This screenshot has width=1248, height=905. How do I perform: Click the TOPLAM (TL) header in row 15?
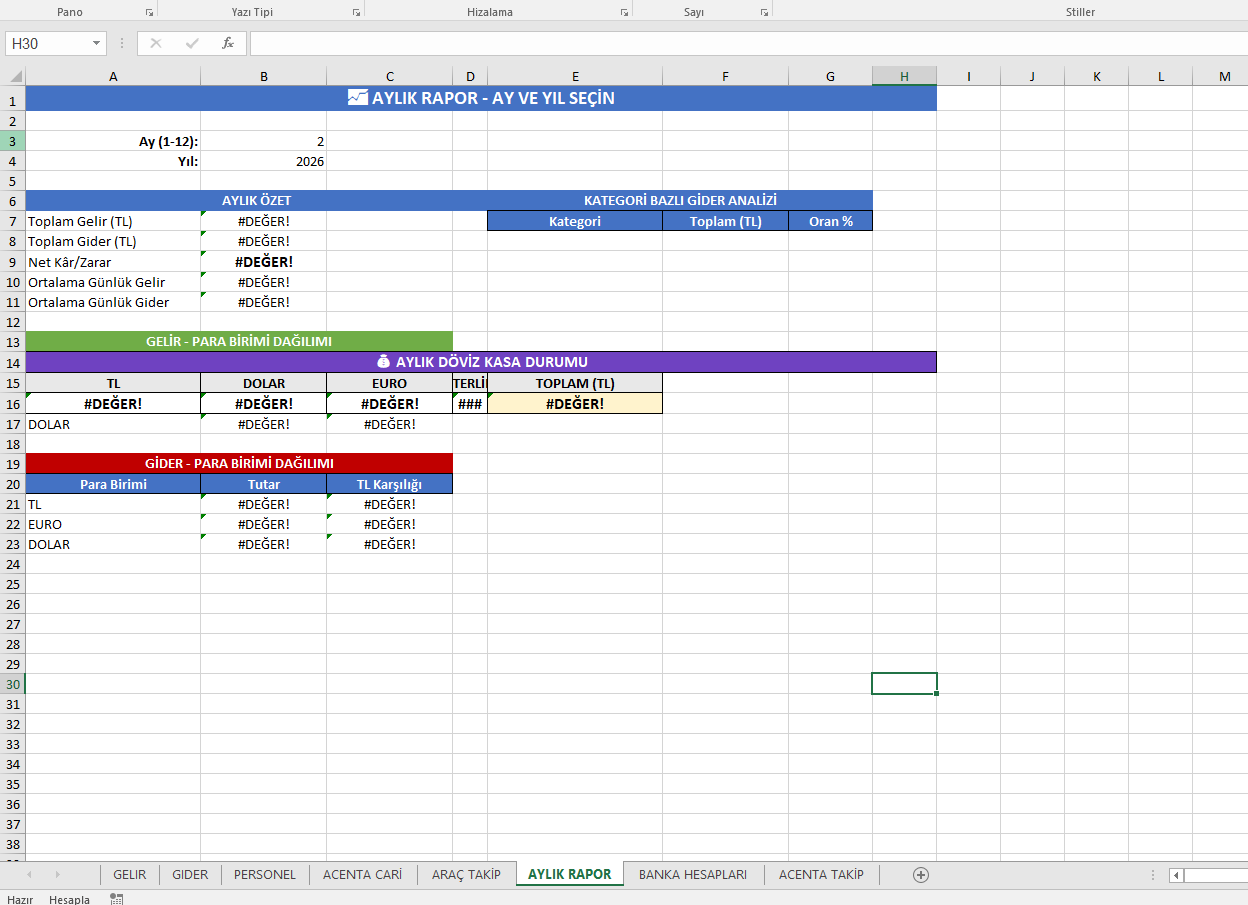[575, 383]
